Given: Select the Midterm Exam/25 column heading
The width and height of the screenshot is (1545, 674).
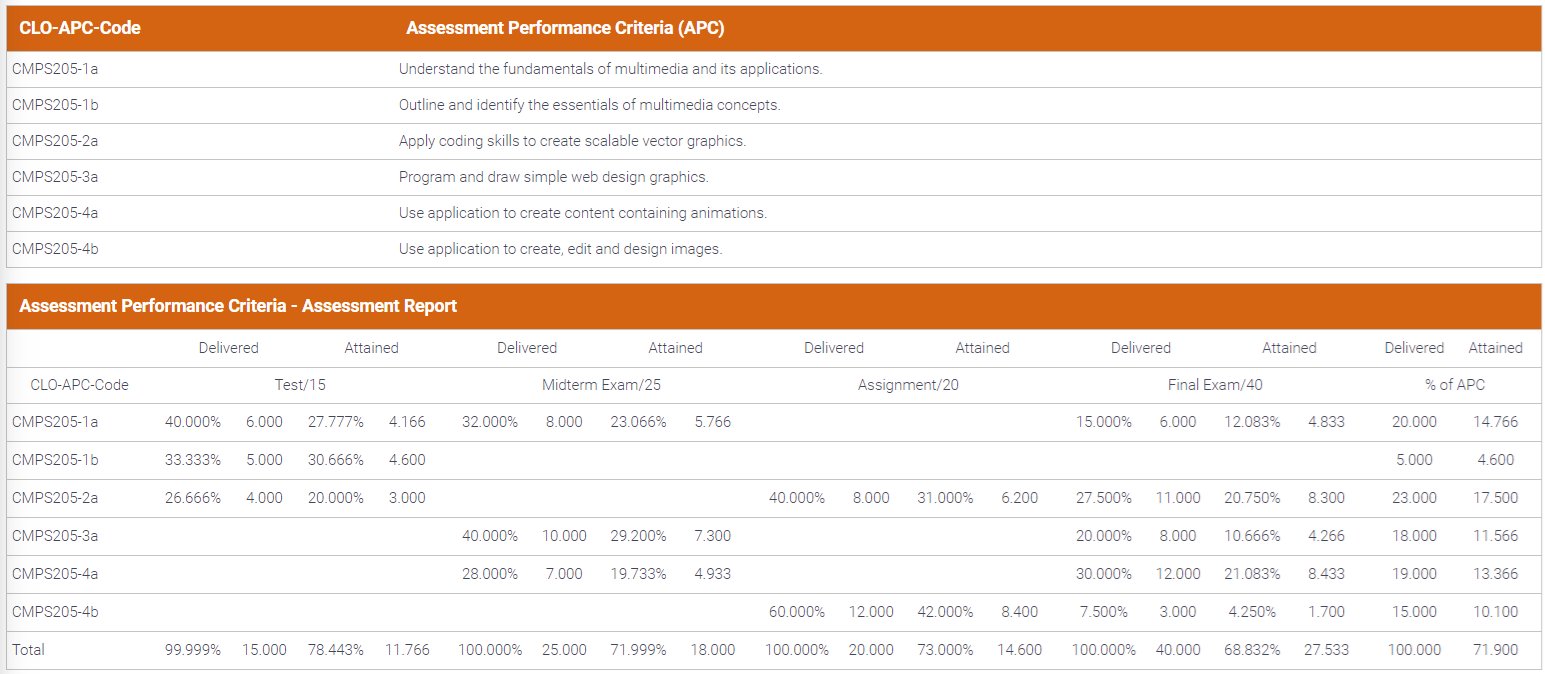Looking at the screenshot, I should pyautogui.click(x=601, y=384).
